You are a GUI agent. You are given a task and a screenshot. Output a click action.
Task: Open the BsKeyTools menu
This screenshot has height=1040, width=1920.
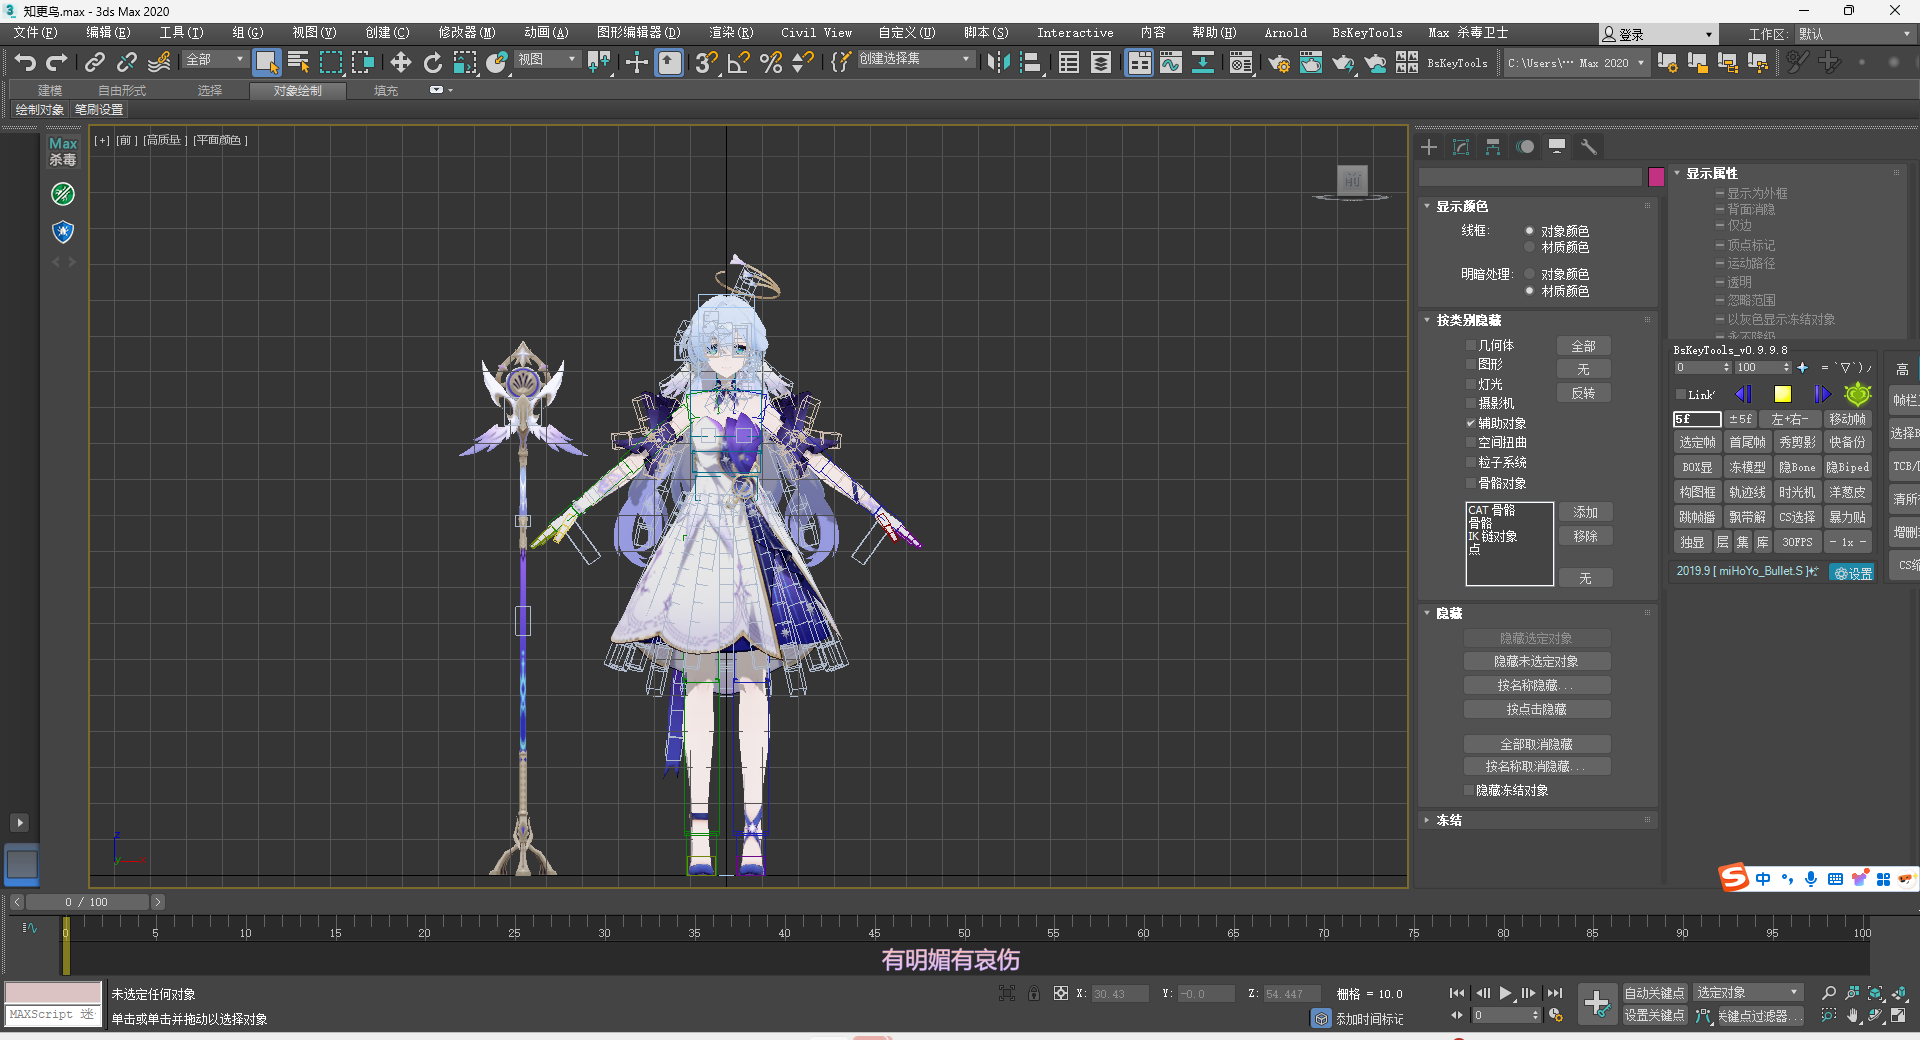pos(1367,33)
